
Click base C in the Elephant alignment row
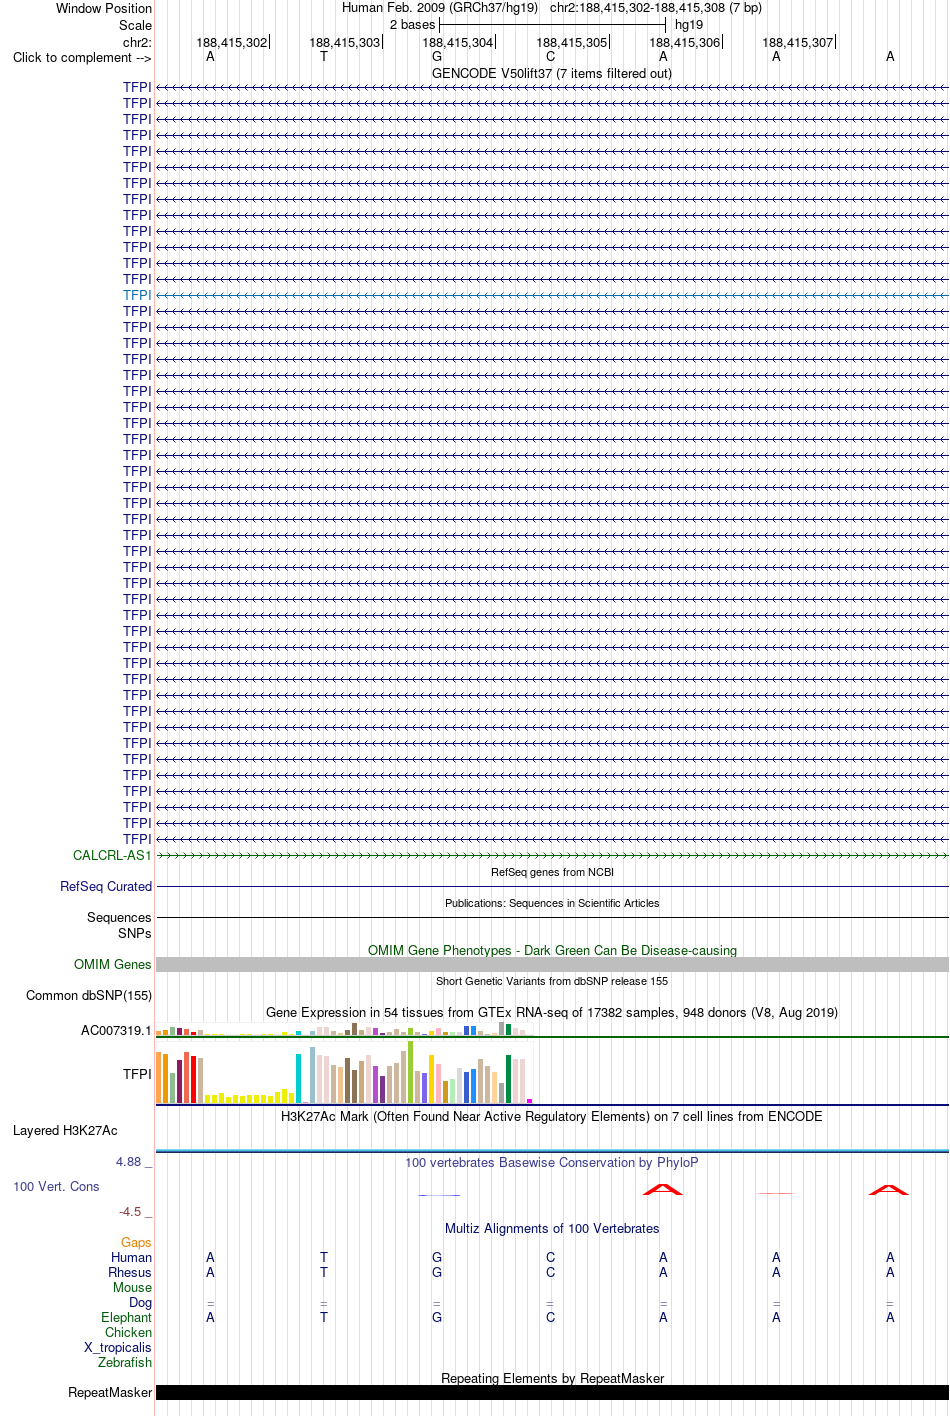coord(550,1317)
